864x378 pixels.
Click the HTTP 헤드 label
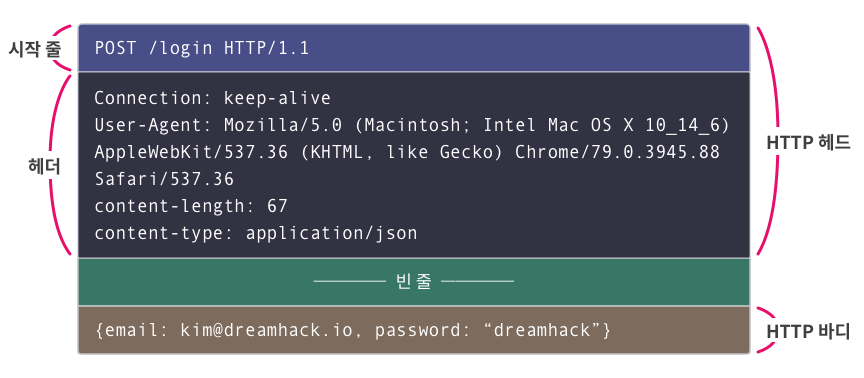point(808,143)
